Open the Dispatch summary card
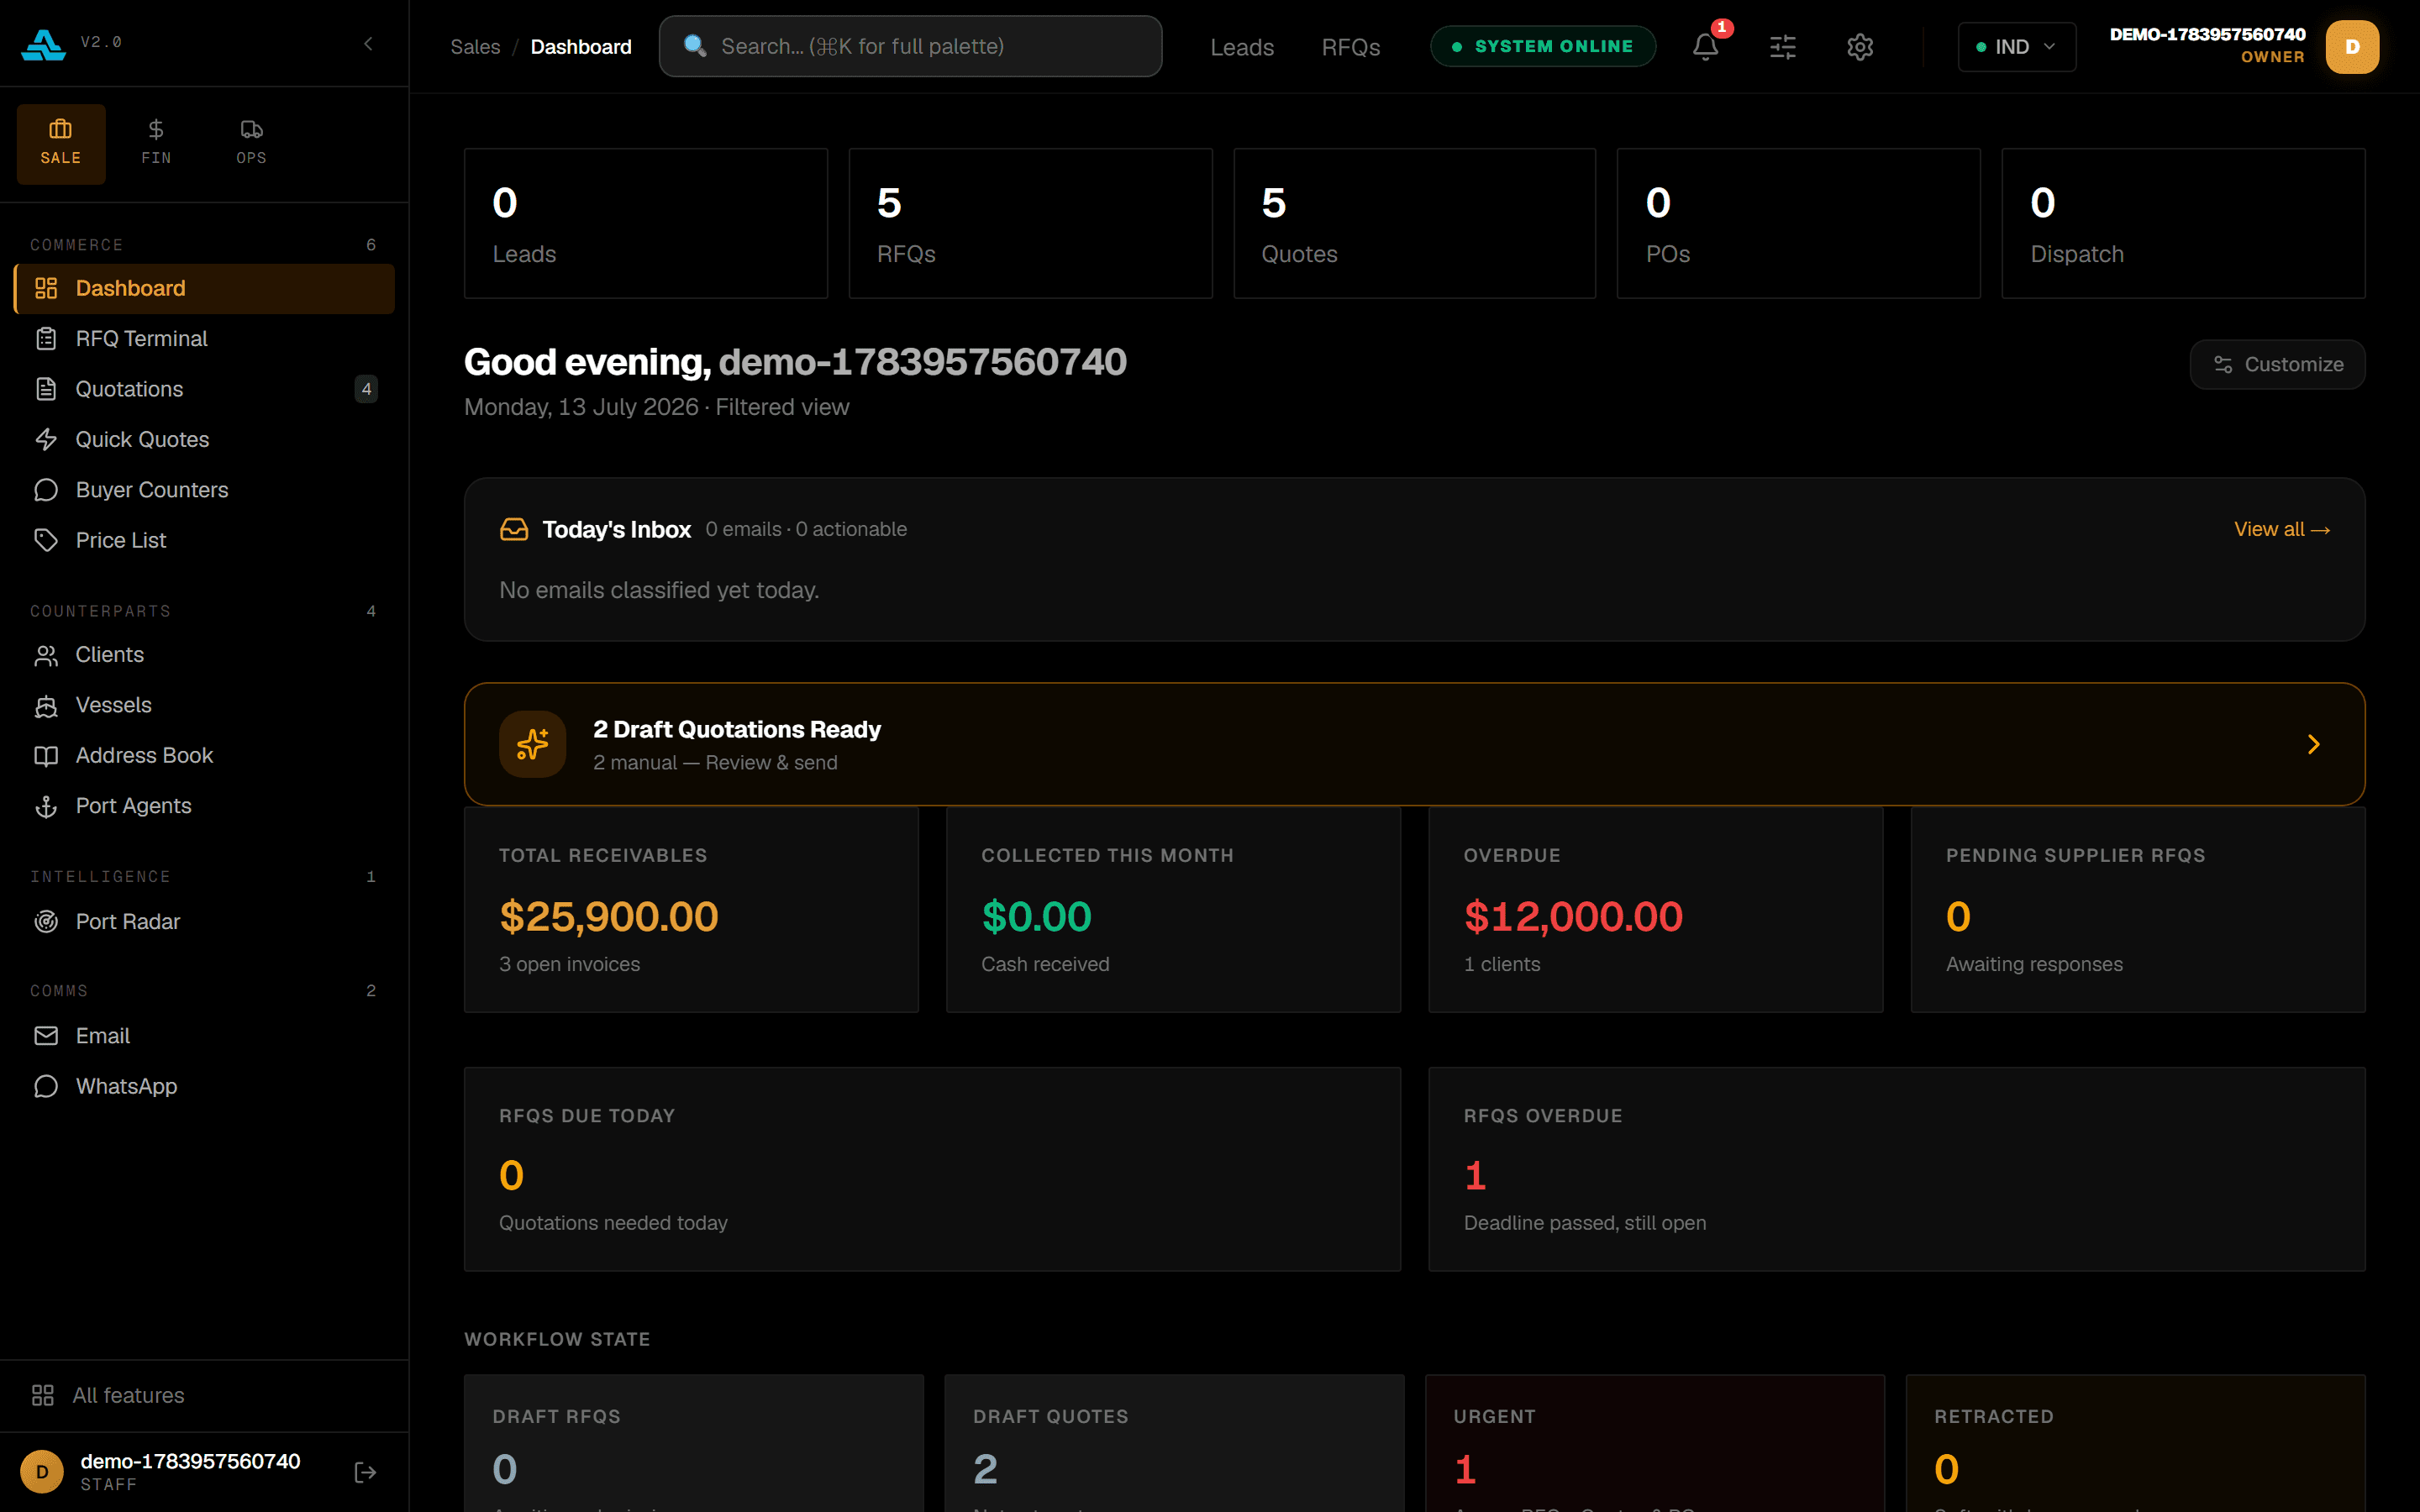This screenshot has width=2420, height=1512. 2183,224
